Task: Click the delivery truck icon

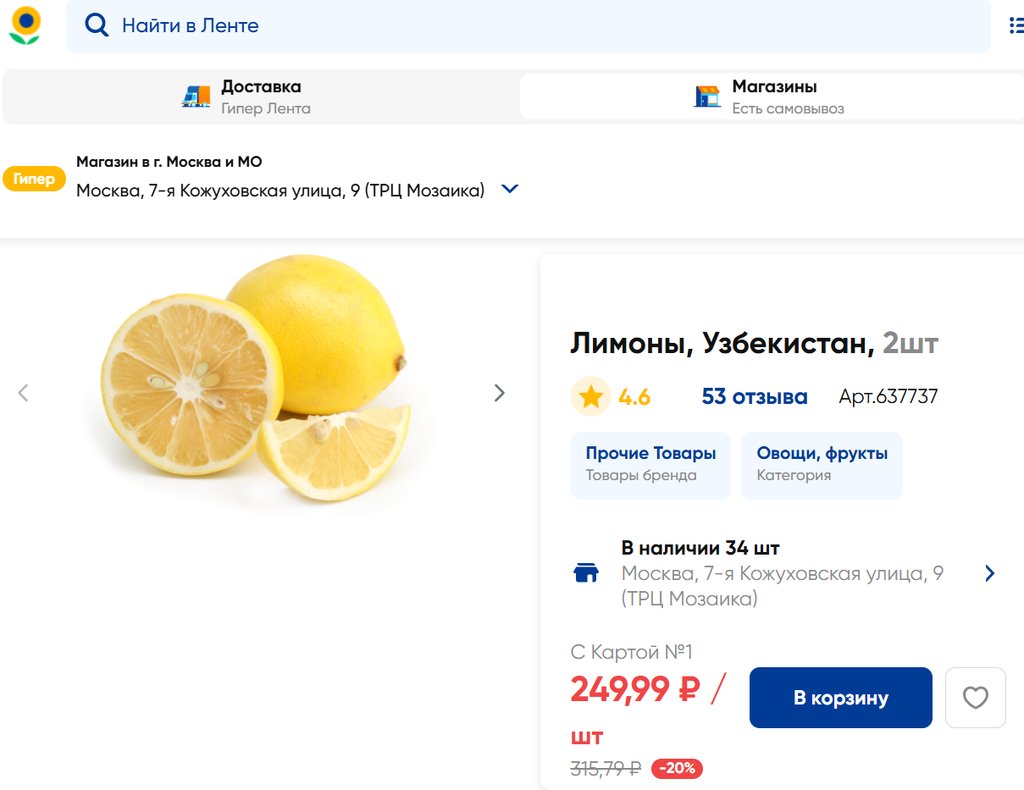Action: (x=196, y=97)
